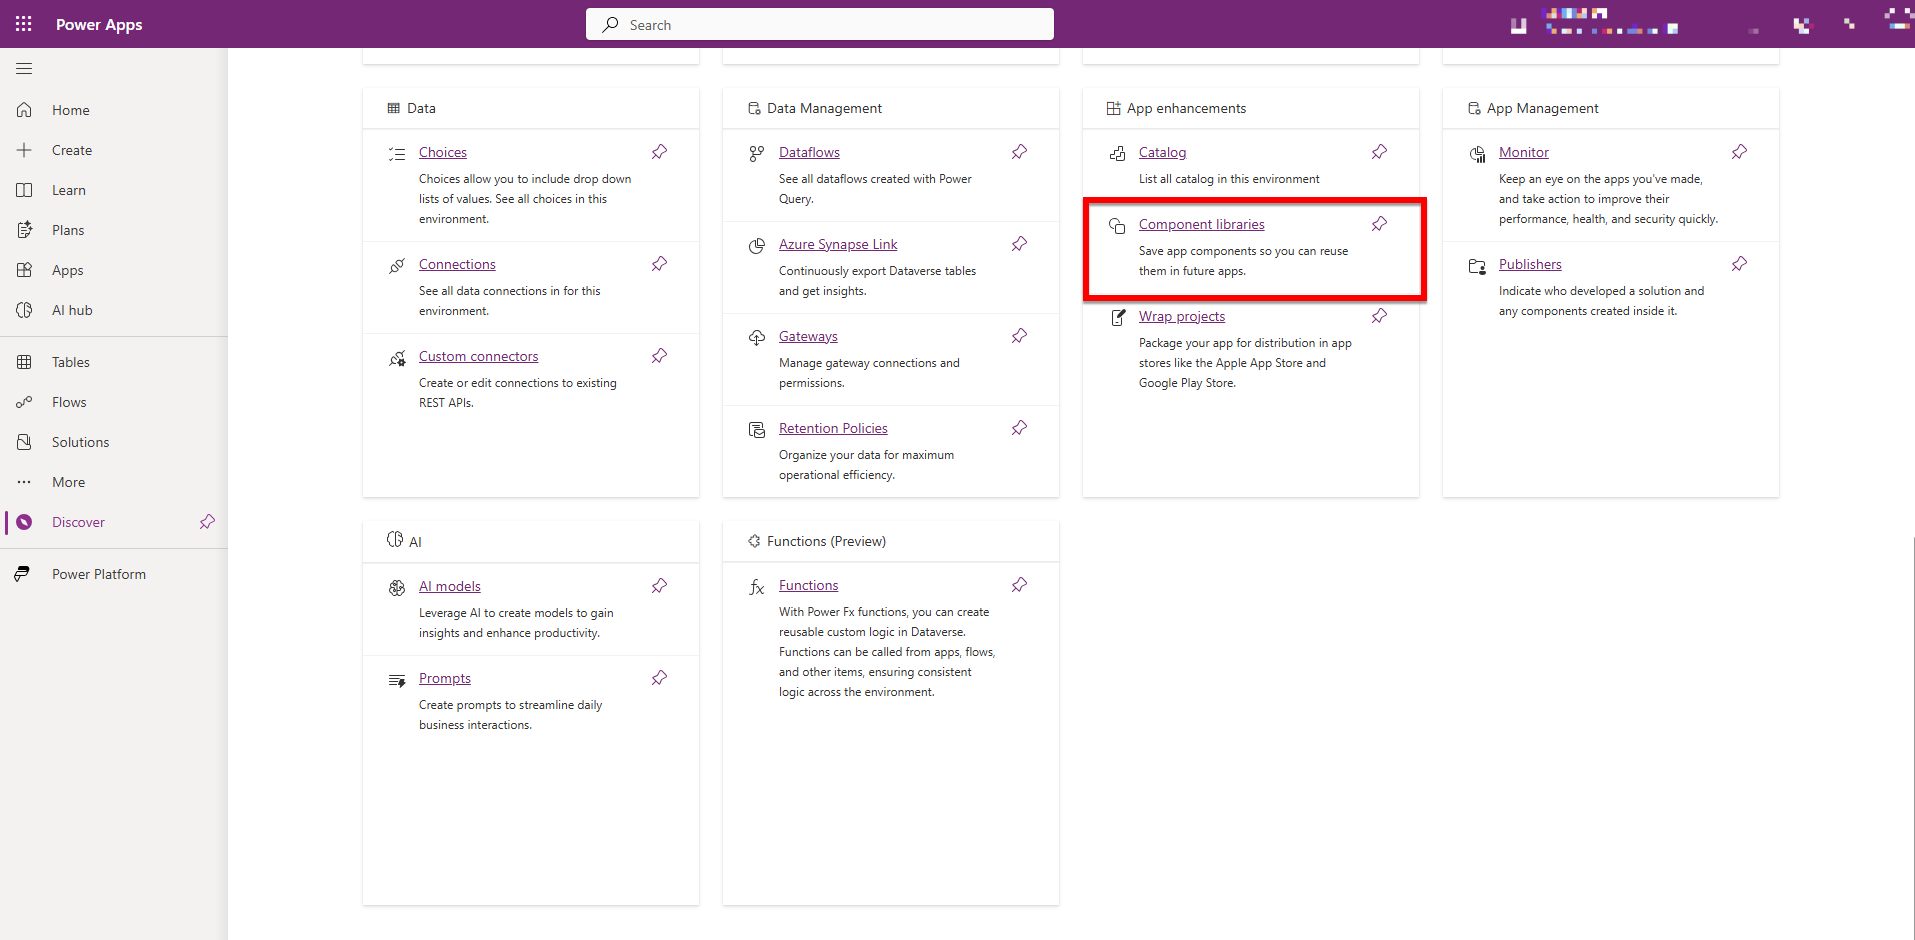Open AI hub from the sidebar
Viewport: 1915px width, 940px height.
[114, 310]
